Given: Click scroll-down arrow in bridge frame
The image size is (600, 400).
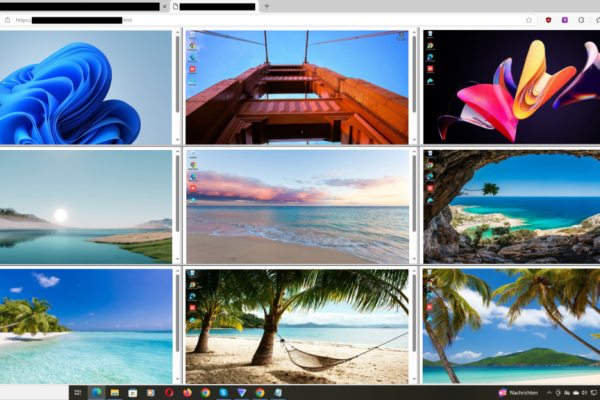Looking at the screenshot, I should (x=413, y=141).
